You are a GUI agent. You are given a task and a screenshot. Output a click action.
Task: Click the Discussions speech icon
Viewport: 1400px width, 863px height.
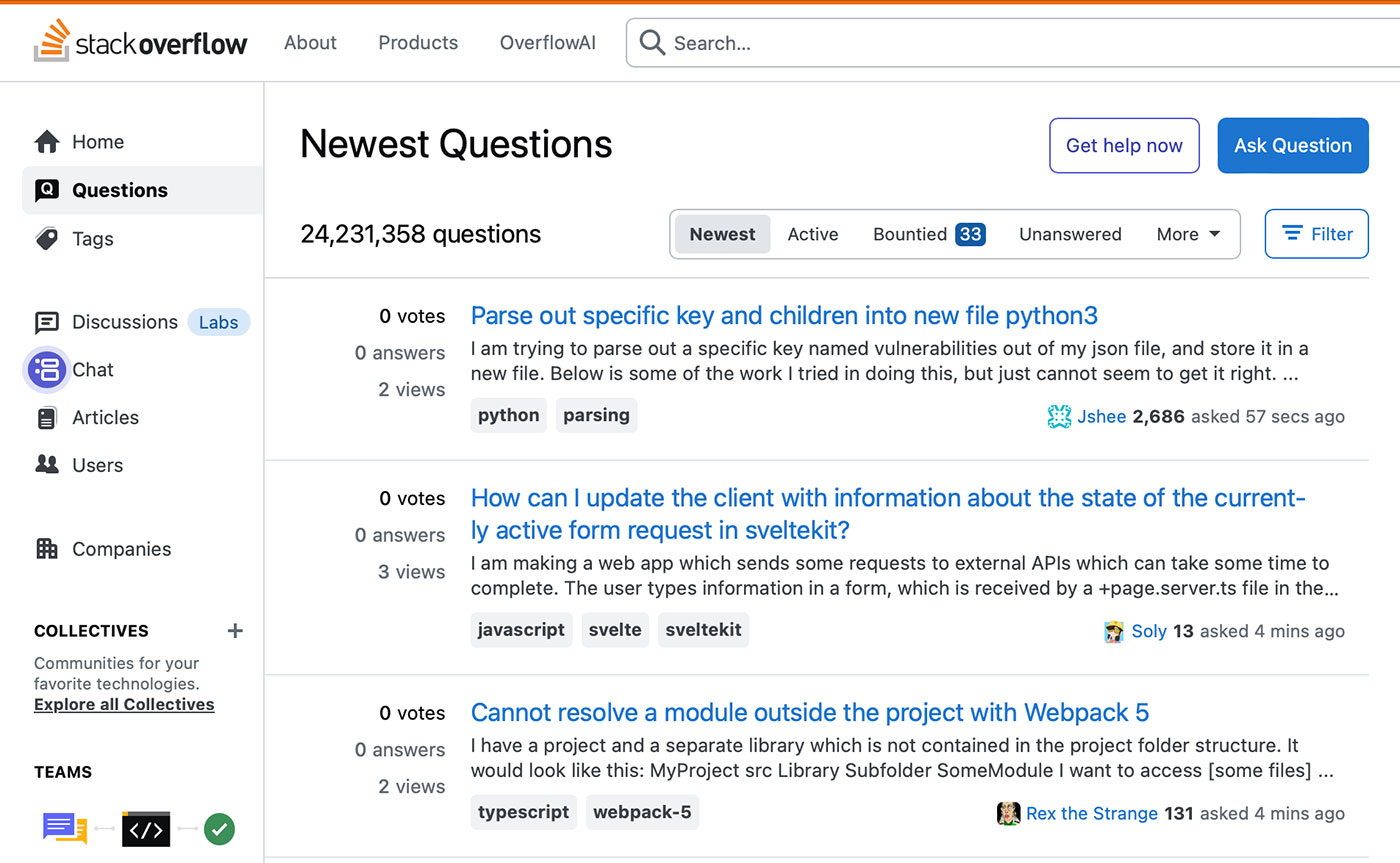pyautogui.click(x=46, y=322)
